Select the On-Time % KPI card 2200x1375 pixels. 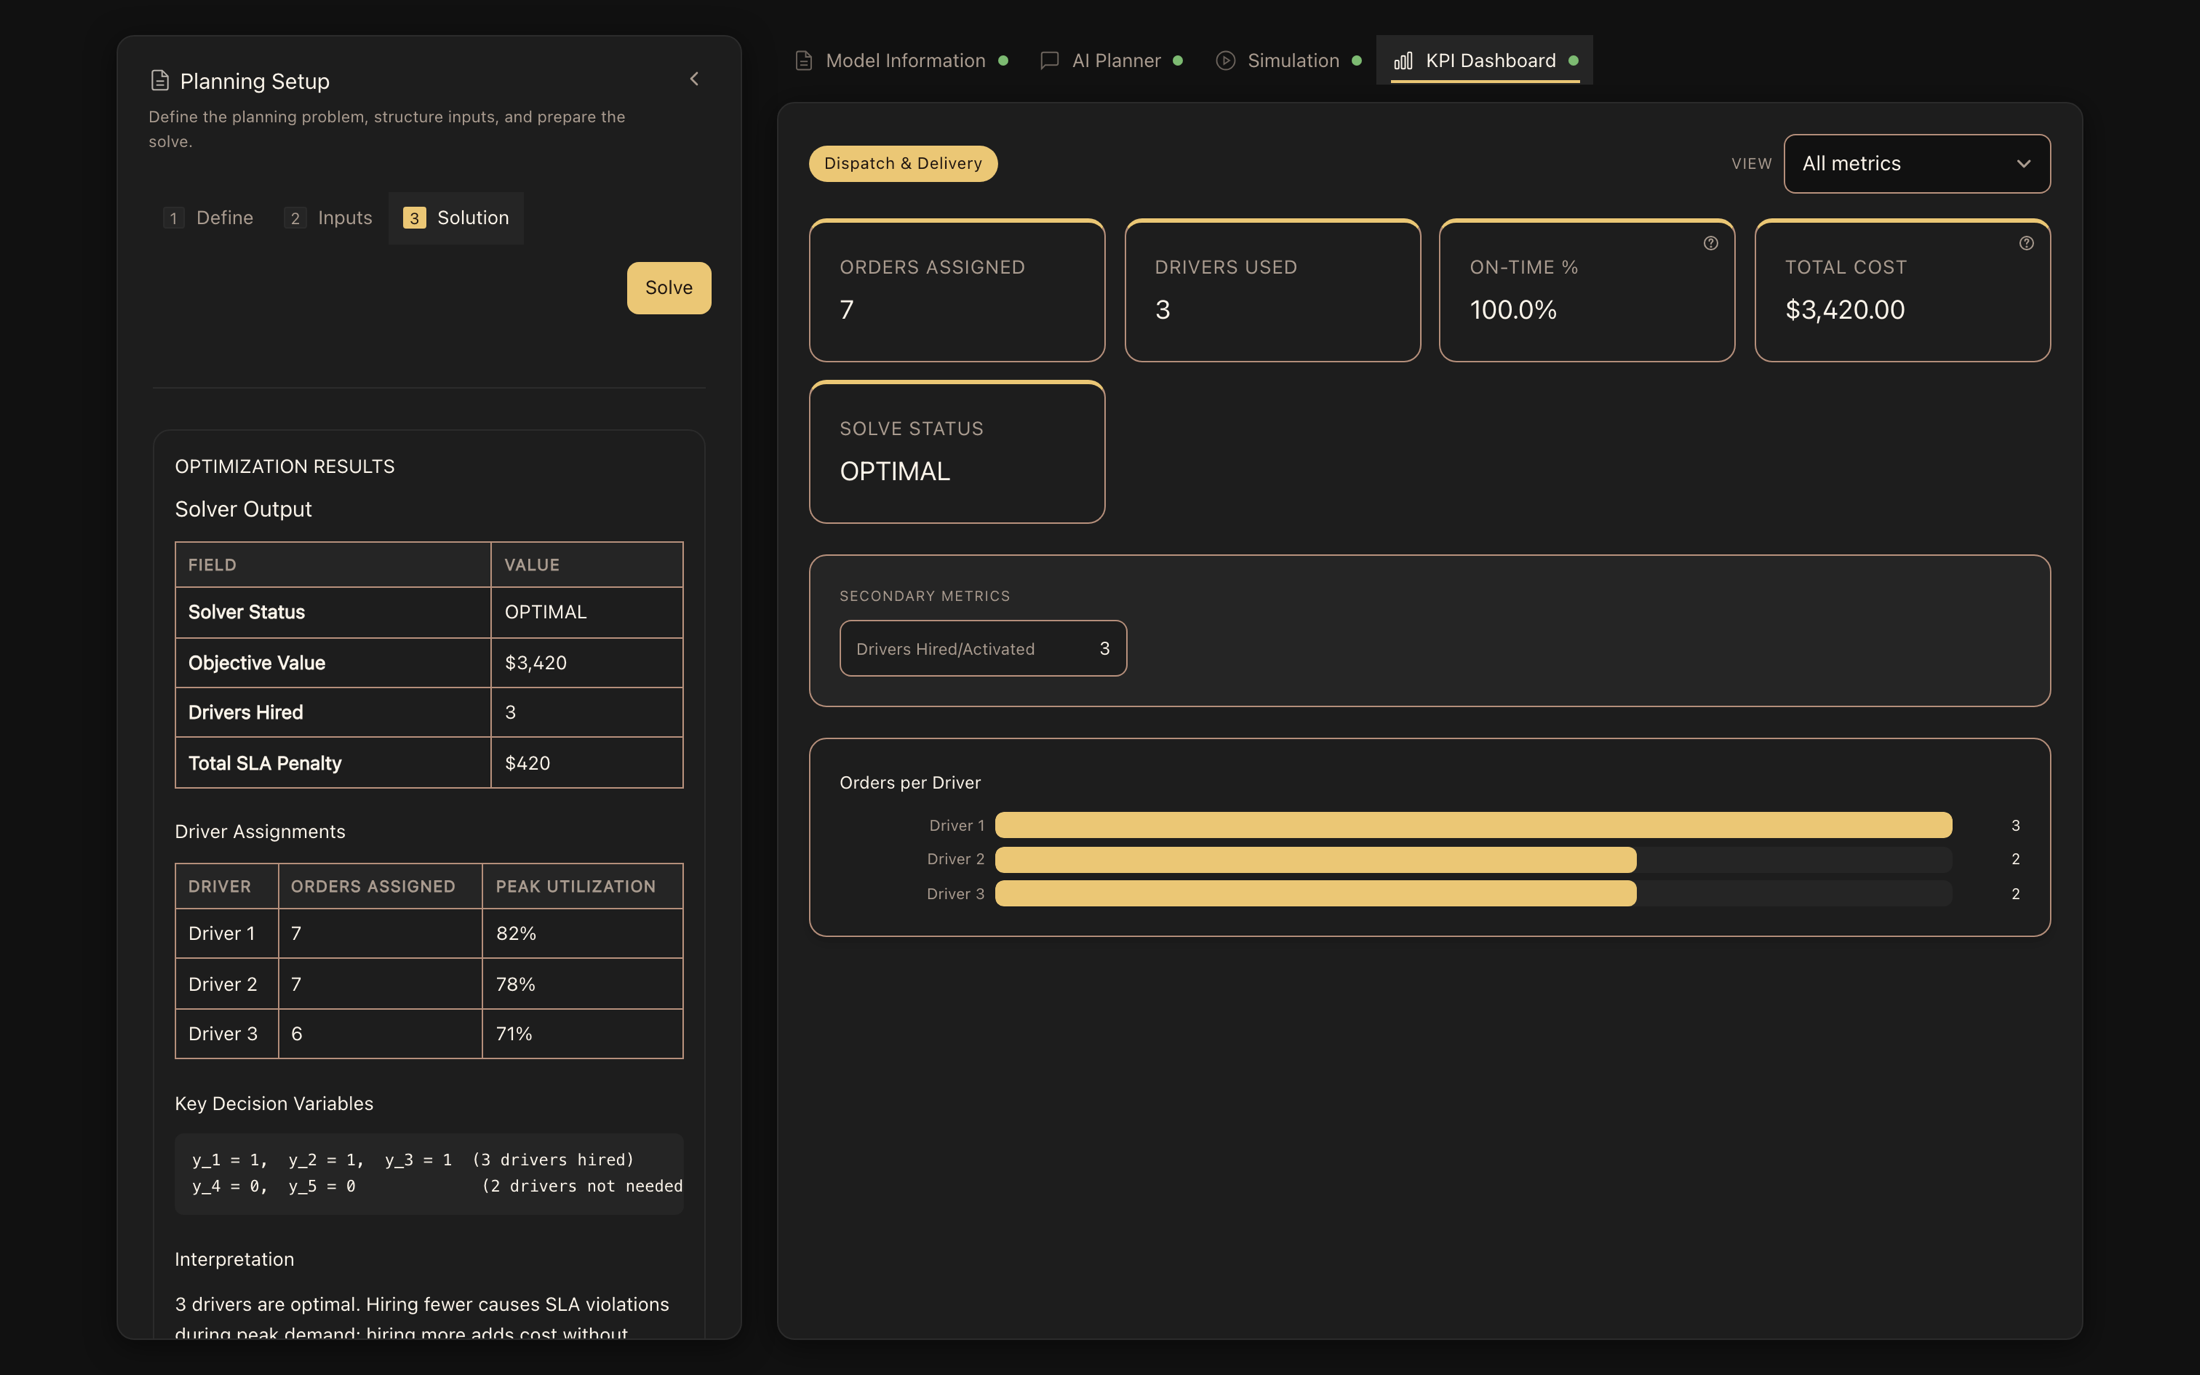coord(1587,290)
